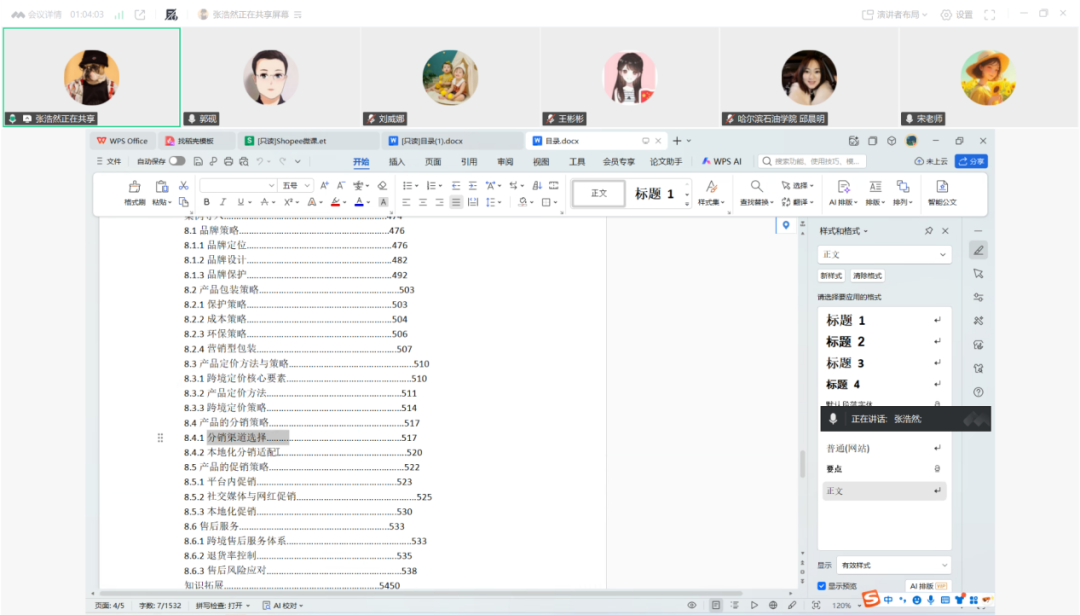Screen dimensions: 1080x615
Task: Click the print icon in quick access bar
Action: point(228,161)
